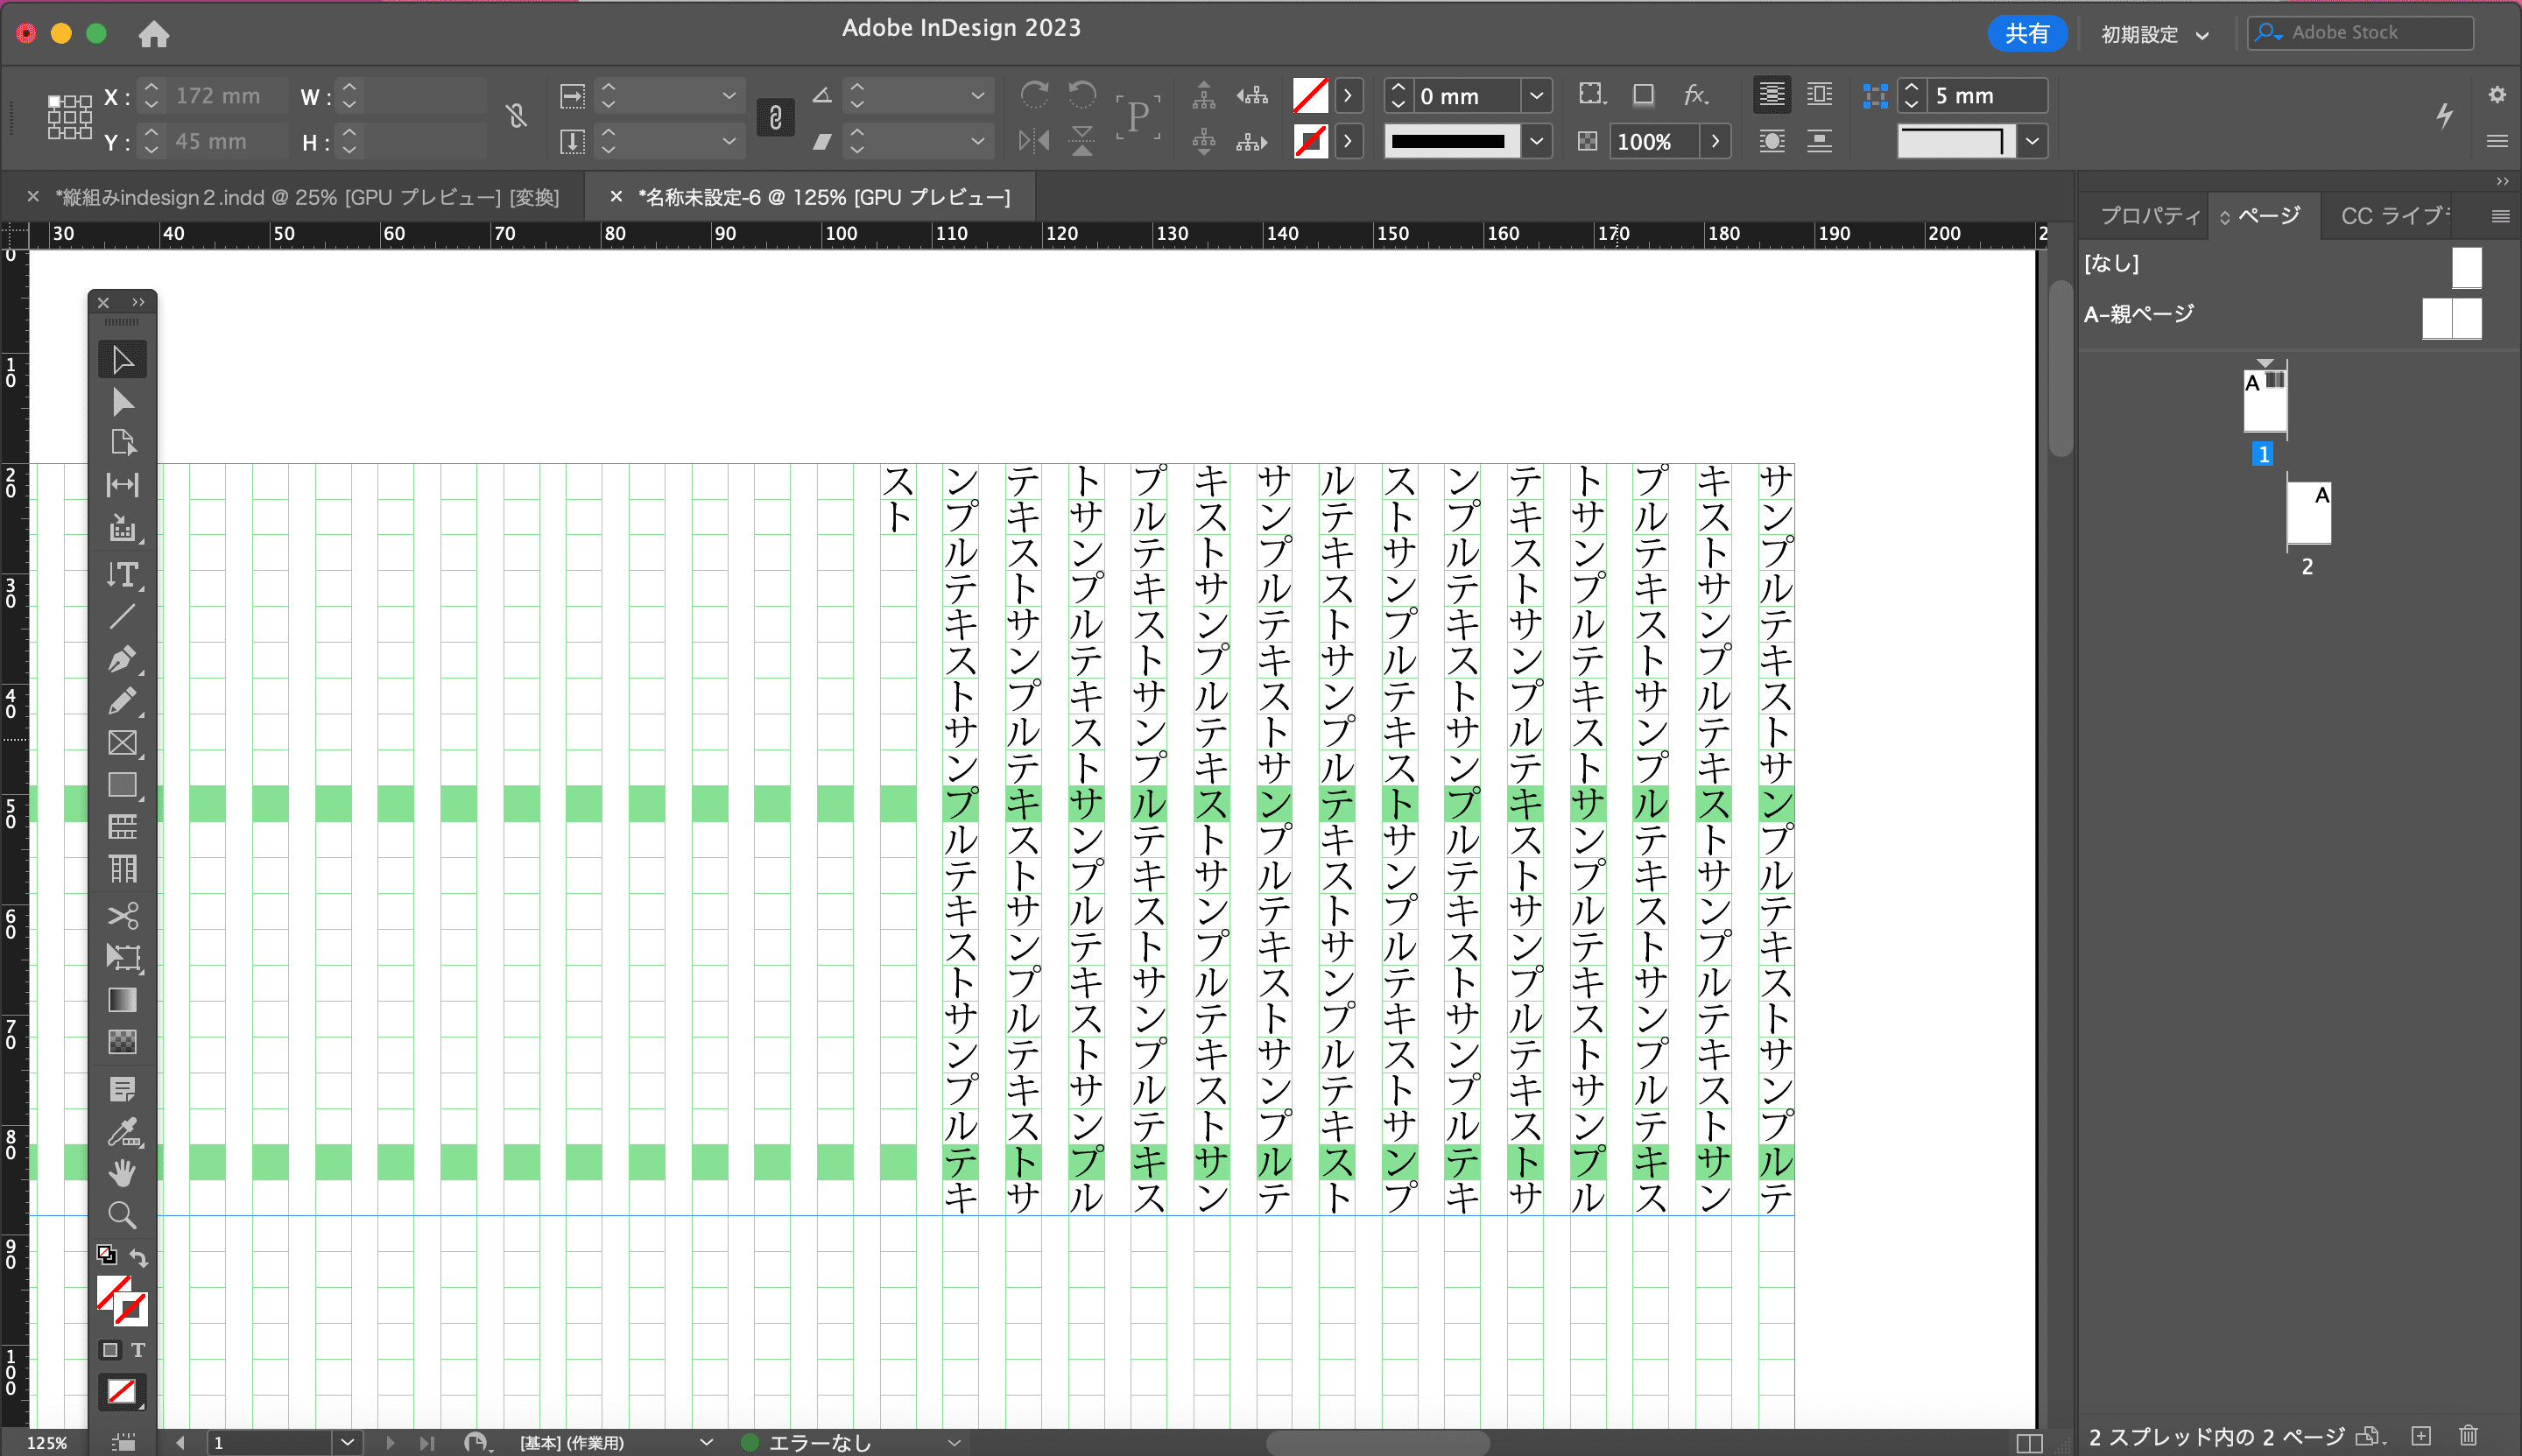Click Apply None swatch in toolbox
2522x1456 pixels.
coord(122,1391)
